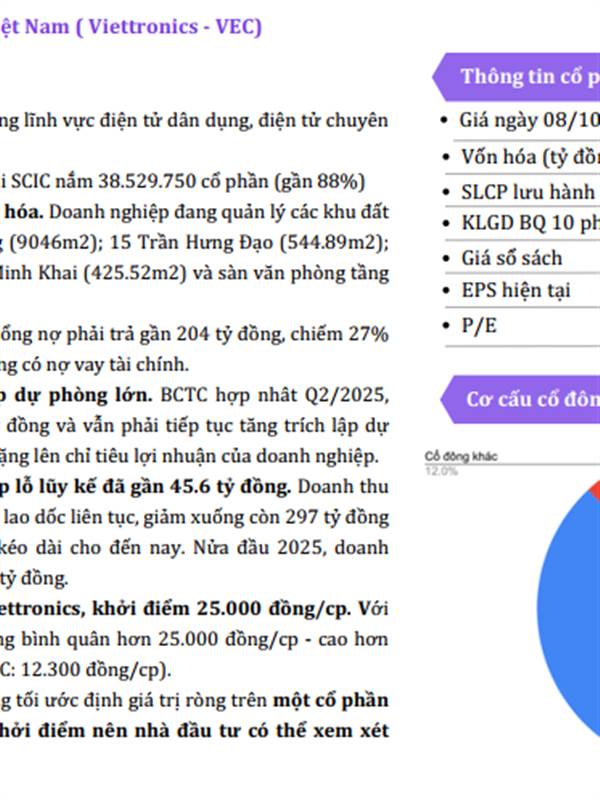Click the text 'Minh Khai (425.52m2)'
The height and width of the screenshot is (800, 600).
point(93,273)
